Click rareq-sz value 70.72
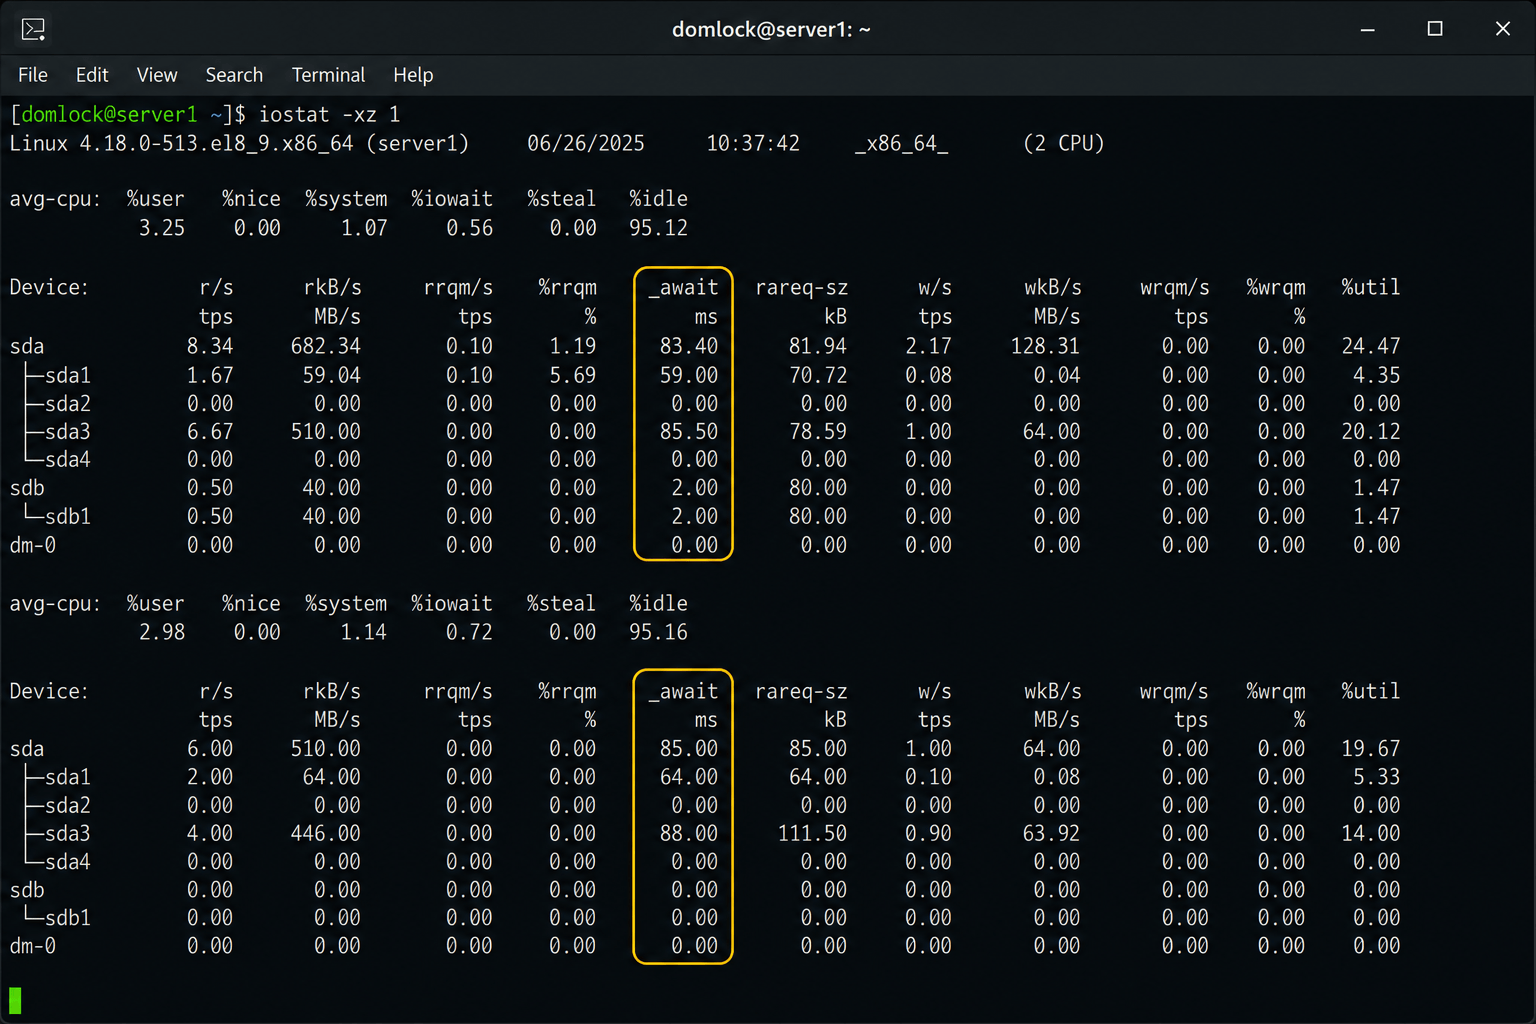 pyautogui.click(x=818, y=375)
